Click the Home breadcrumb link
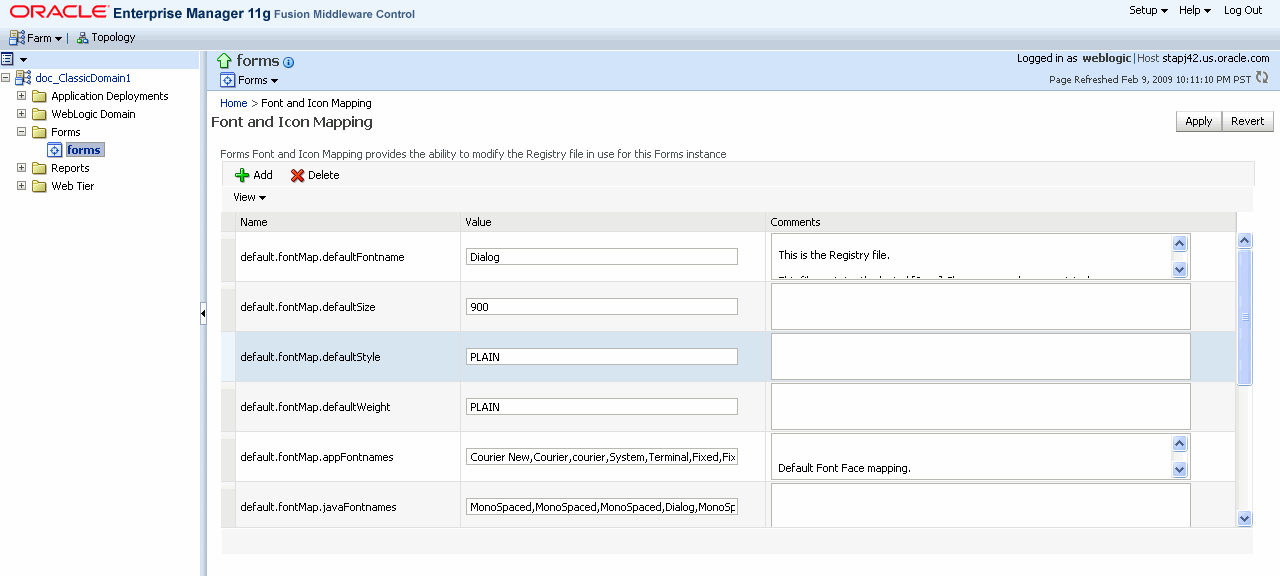The image size is (1280, 576). [234, 103]
